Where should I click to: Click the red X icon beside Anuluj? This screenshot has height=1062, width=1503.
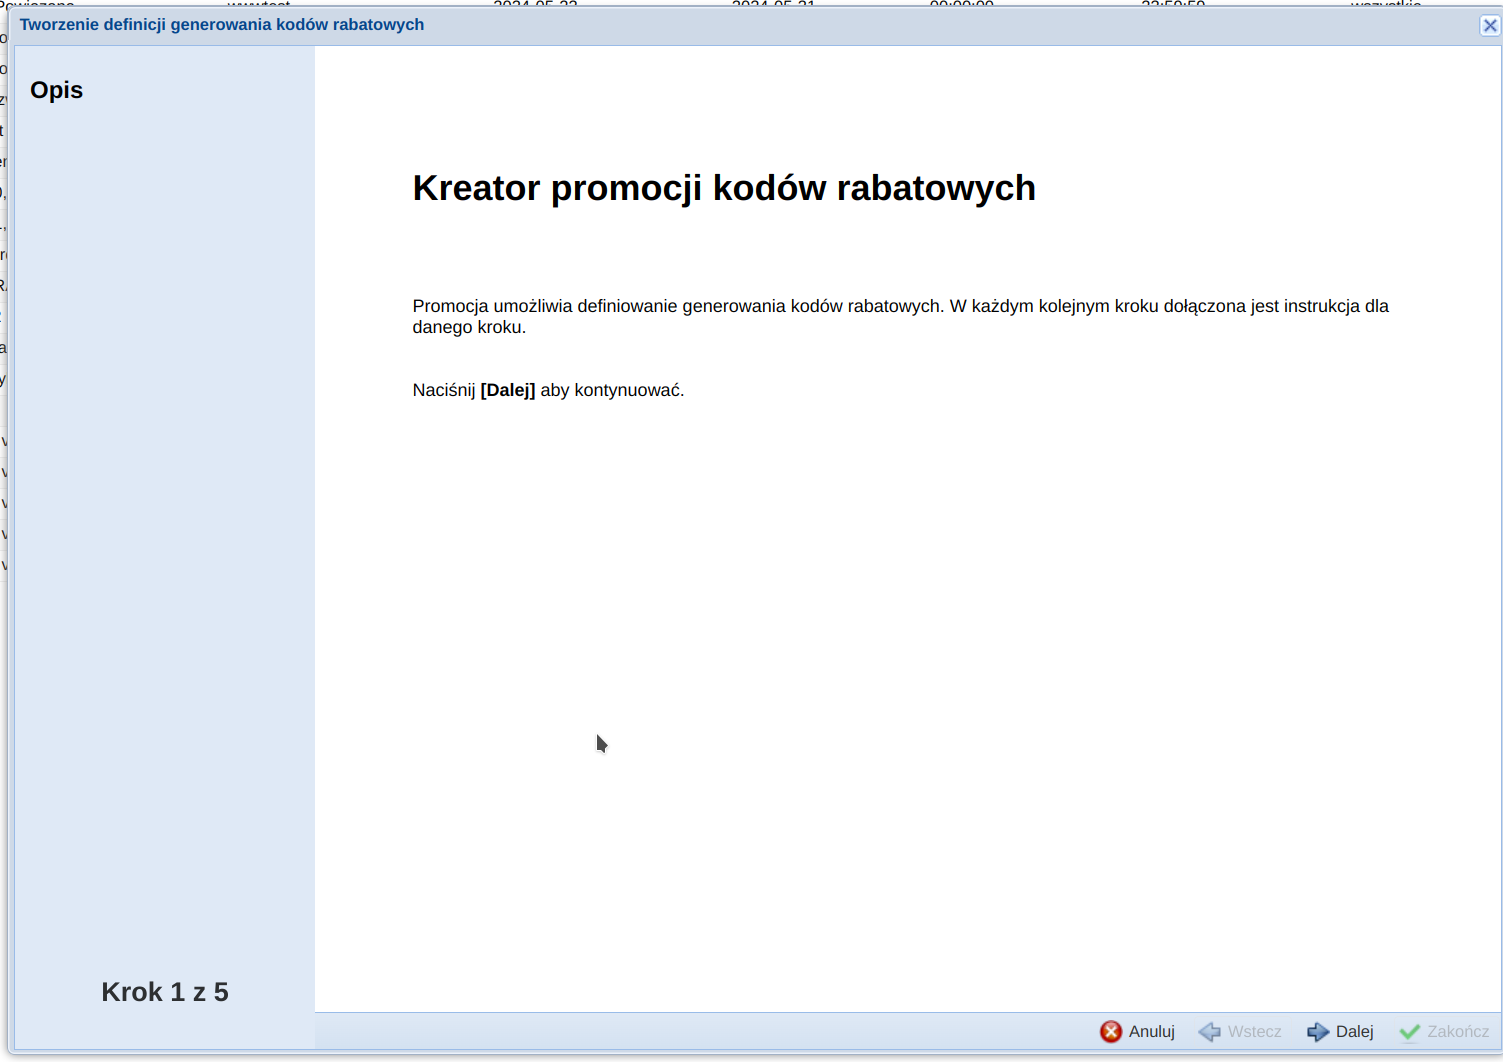pyautogui.click(x=1111, y=1031)
